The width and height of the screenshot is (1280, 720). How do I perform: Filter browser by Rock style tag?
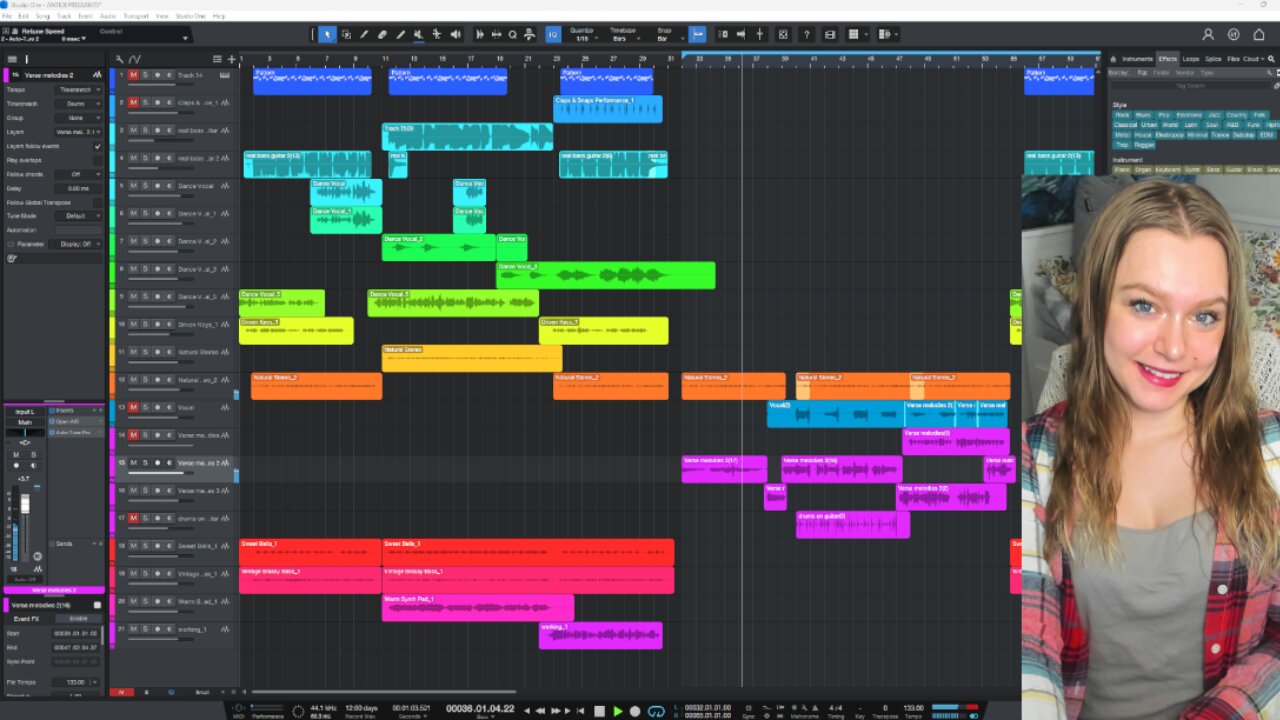pyautogui.click(x=1122, y=115)
